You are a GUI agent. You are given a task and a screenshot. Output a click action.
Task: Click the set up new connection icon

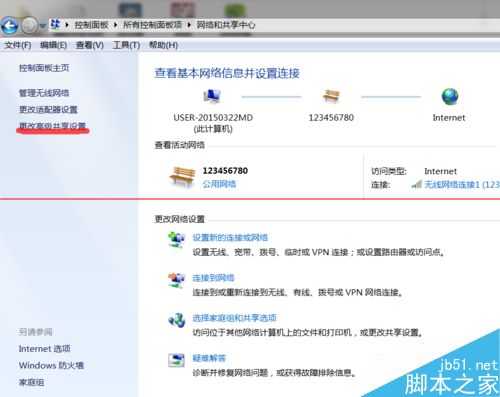[176, 239]
